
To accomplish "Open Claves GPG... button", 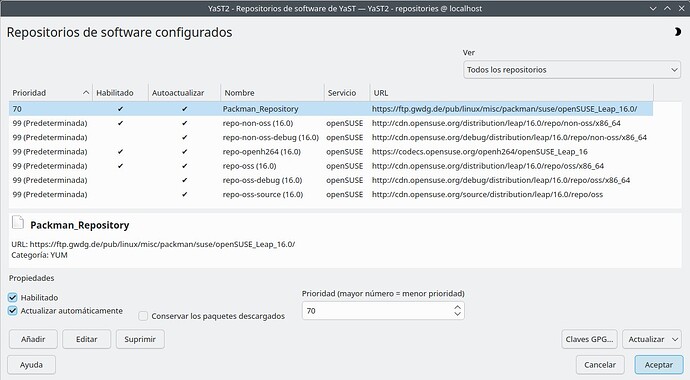I will click(x=589, y=339).
